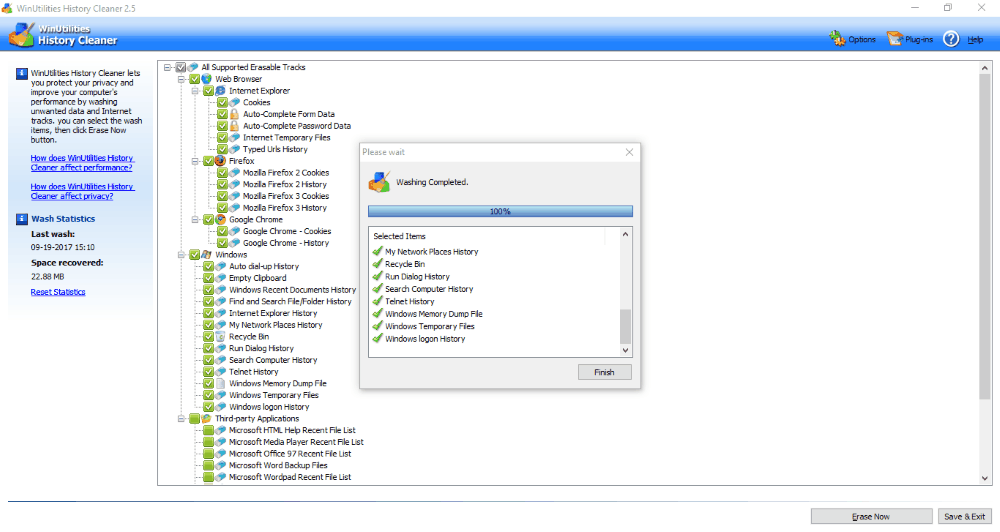The width and height of the screenshot is (1000, 532).
Task: Click the Reset Statistics link
Action: (58, 292)
